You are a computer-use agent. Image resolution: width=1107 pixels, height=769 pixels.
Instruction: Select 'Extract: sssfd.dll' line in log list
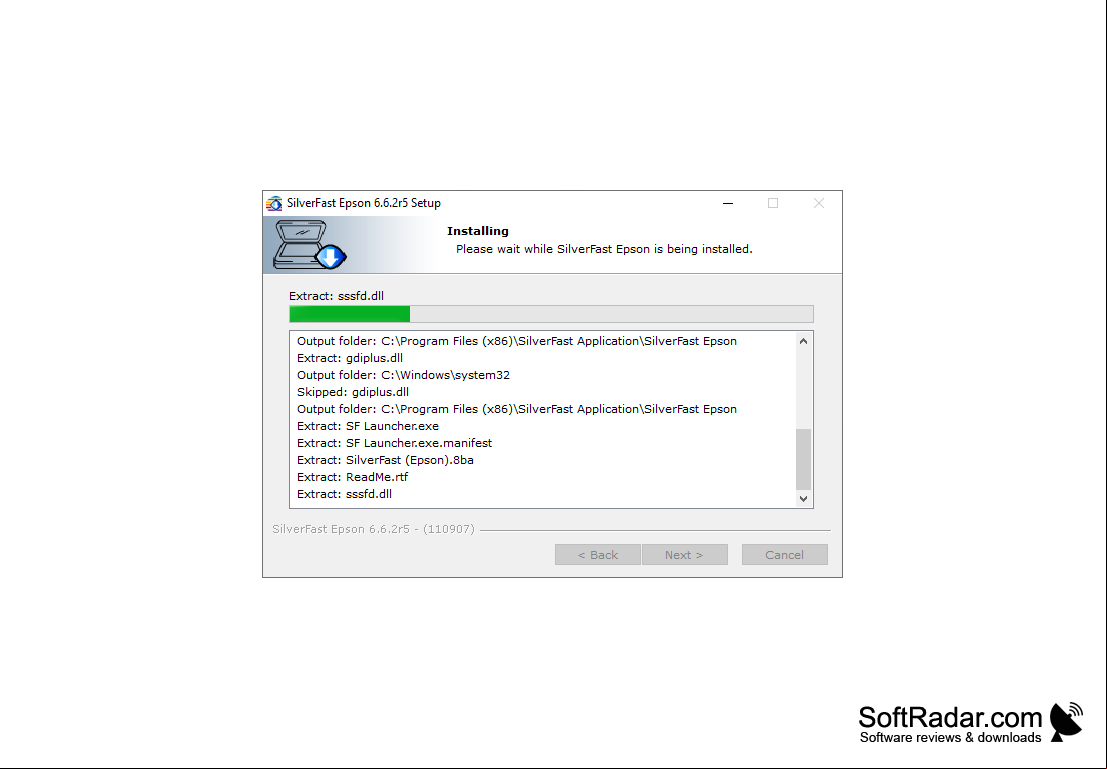(x=345, y=494)
